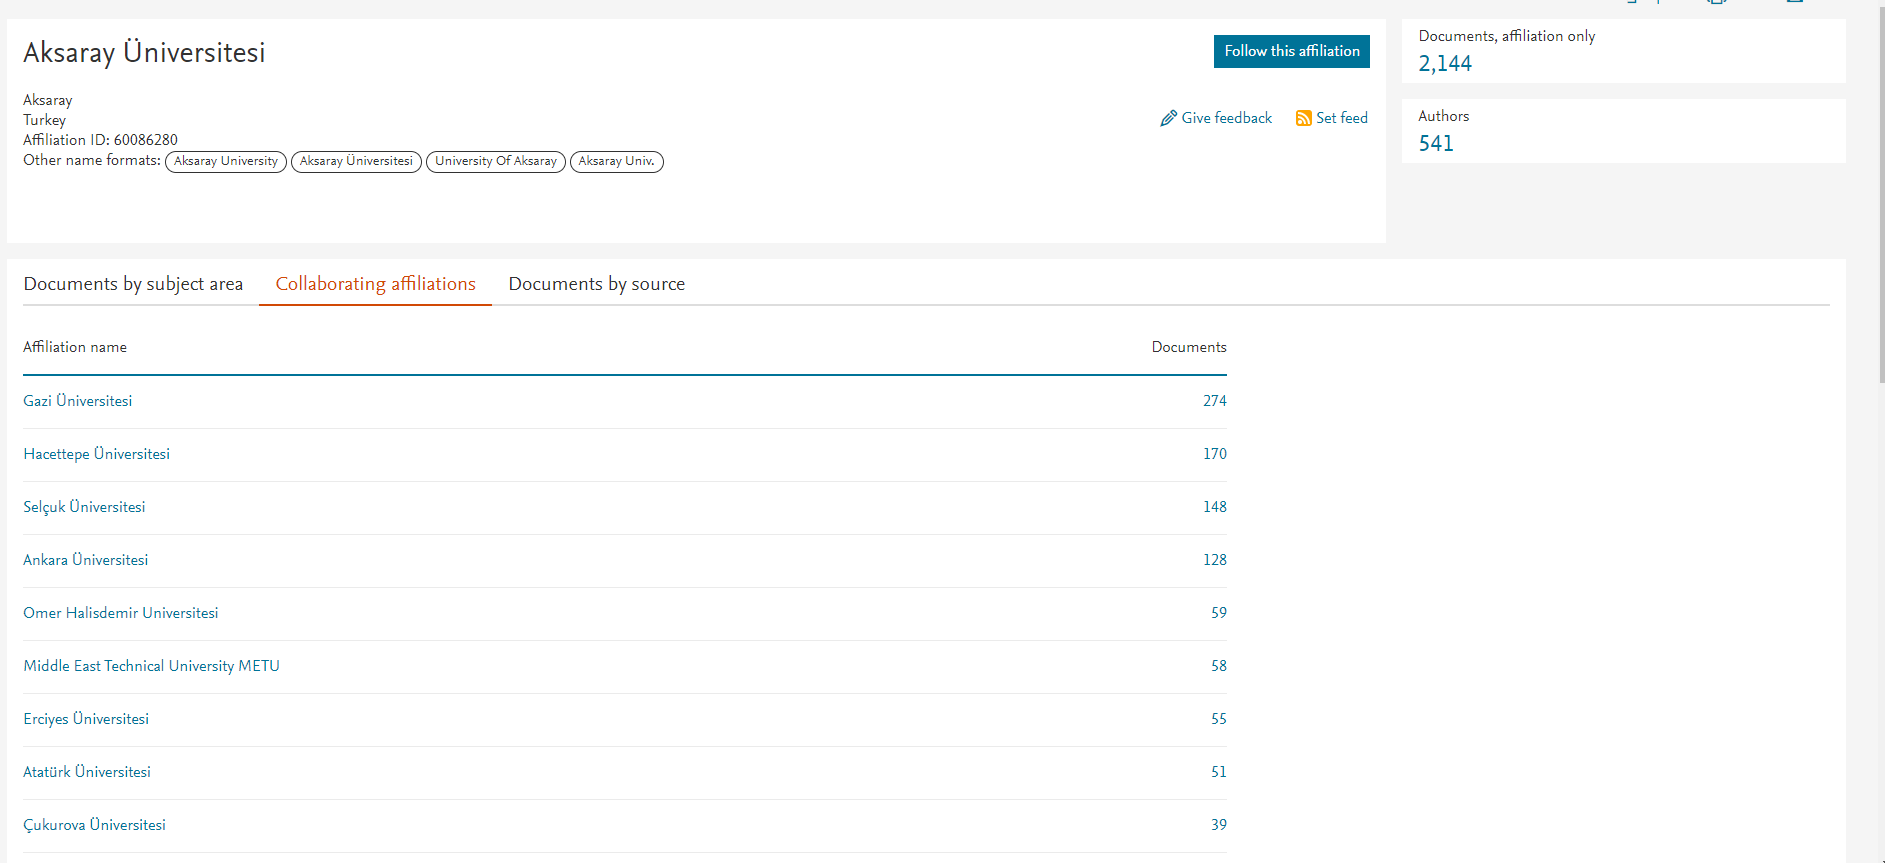Click the Aksaray University name format chip
The height and width of the screenshot is (863, 1885).
226,161
